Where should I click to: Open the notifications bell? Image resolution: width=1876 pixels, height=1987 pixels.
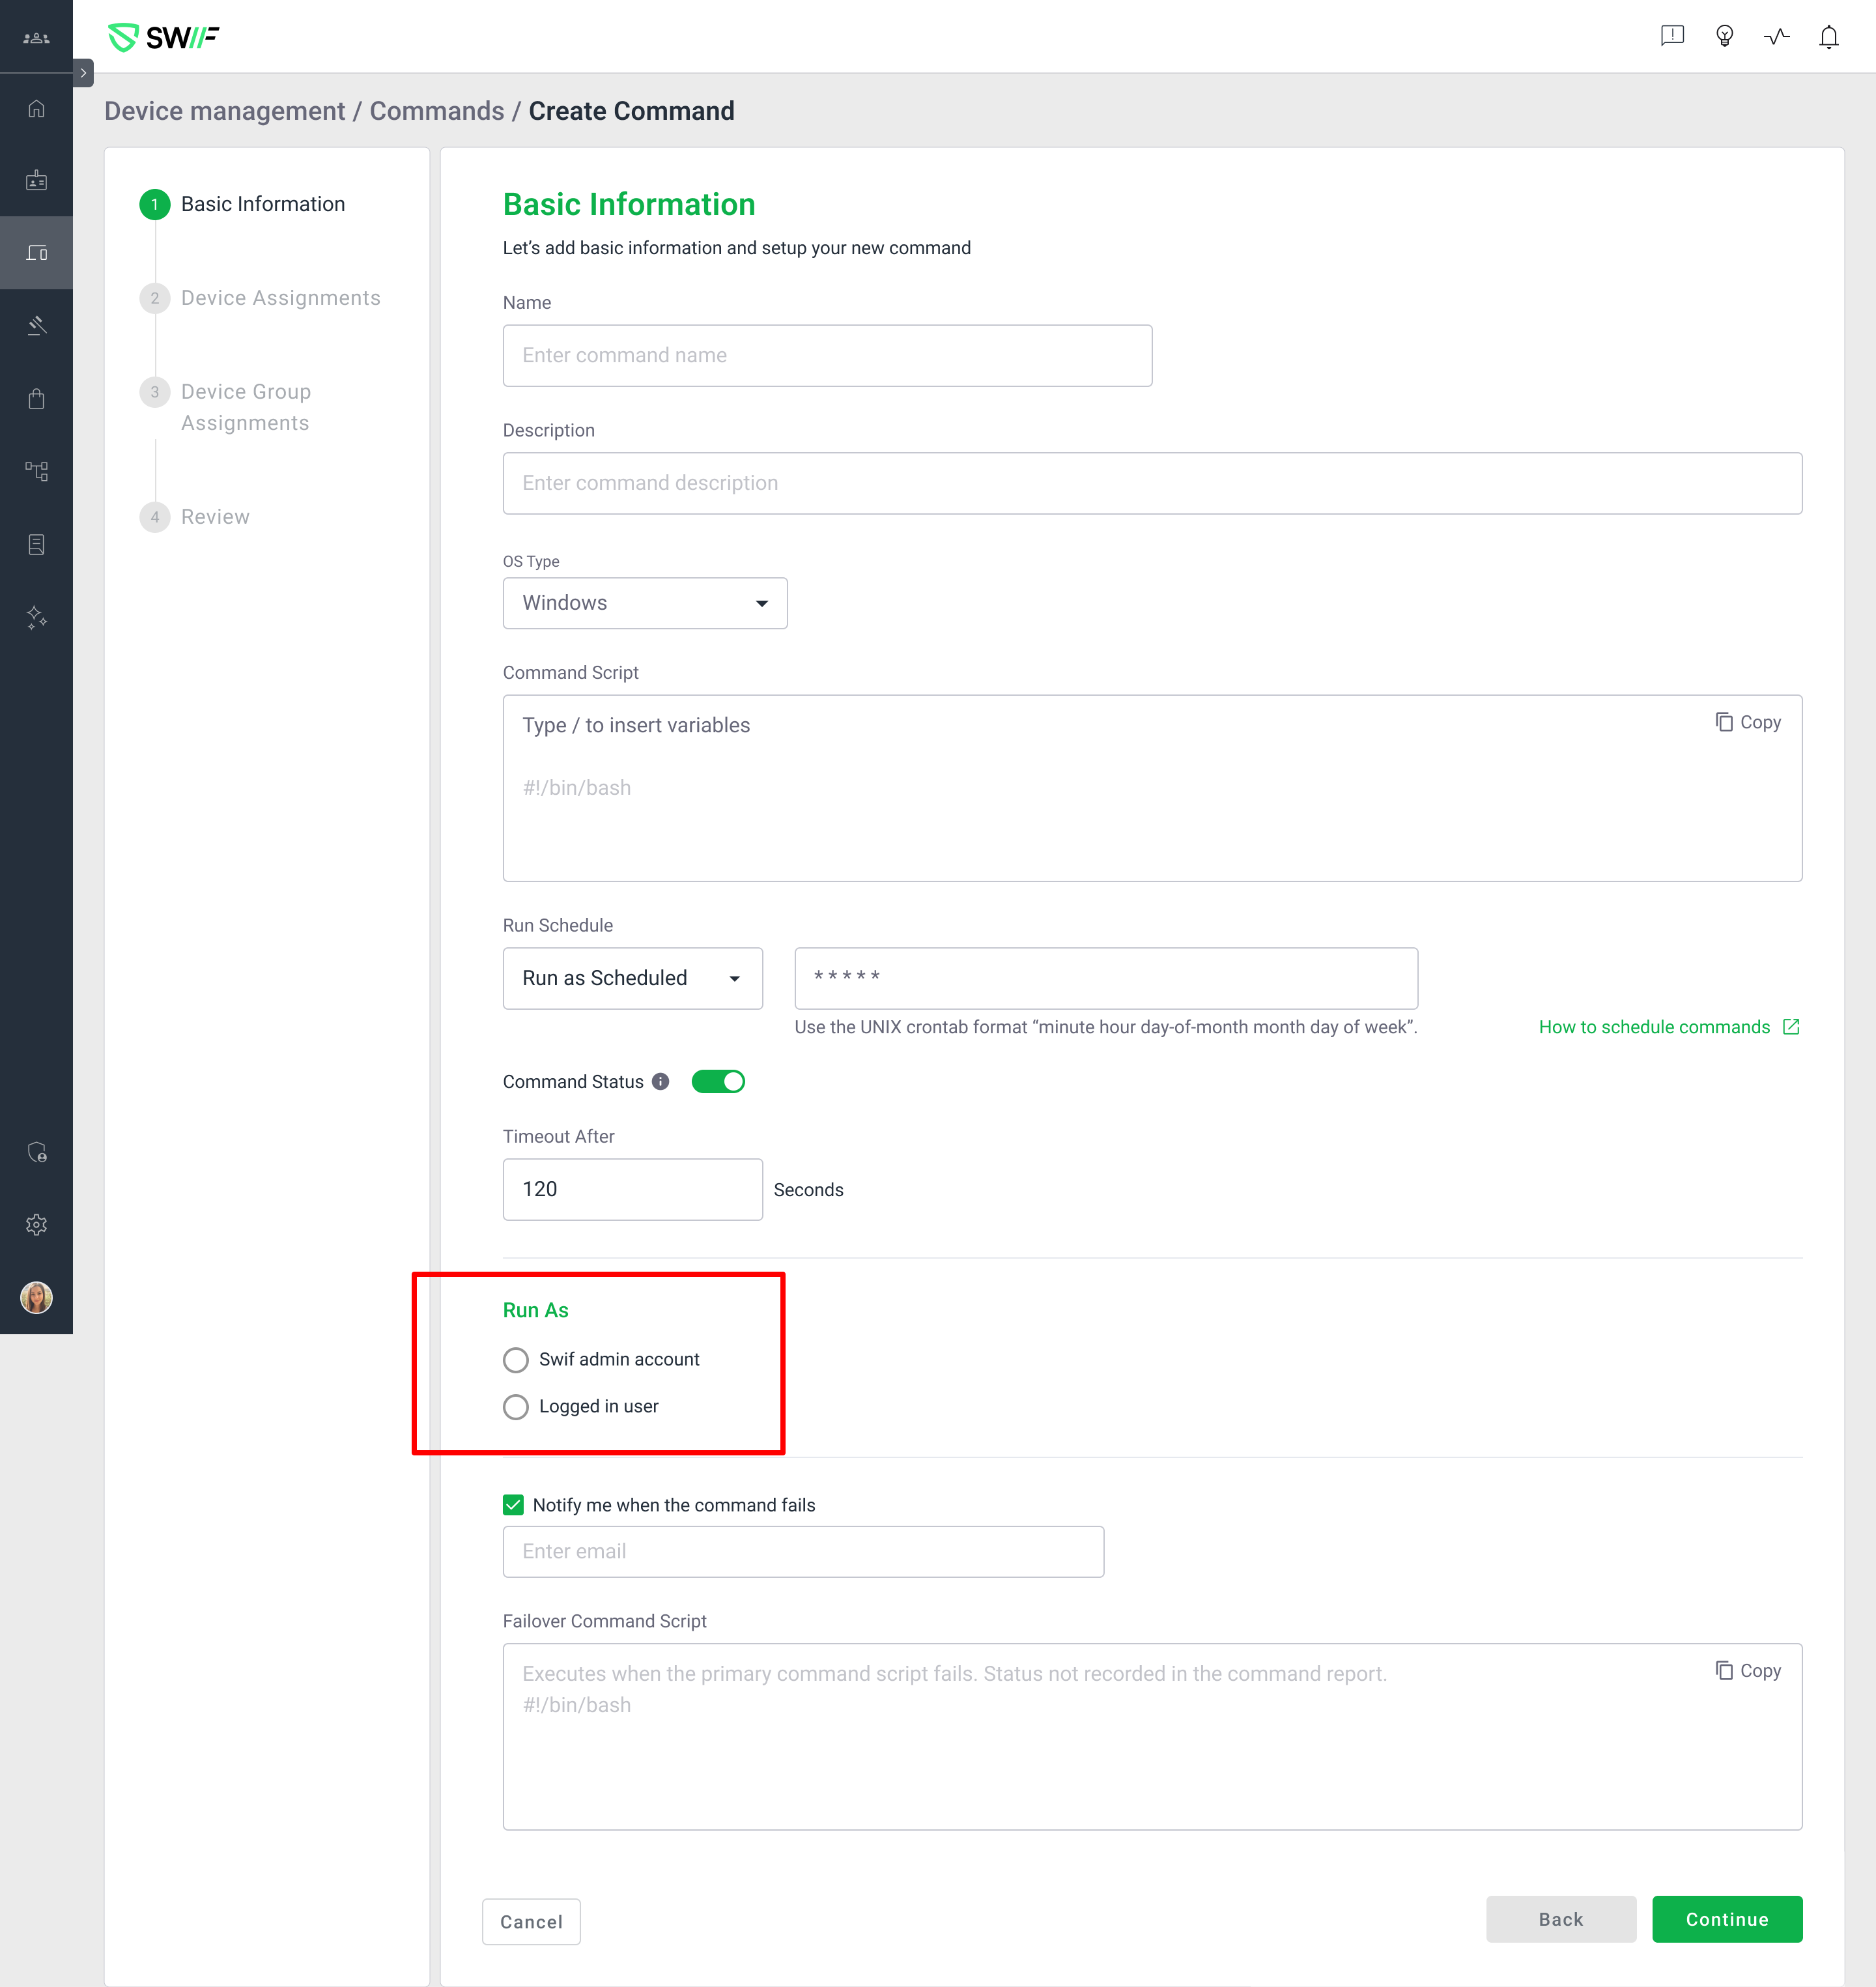pyautogui.click(x=1828, y=37)
